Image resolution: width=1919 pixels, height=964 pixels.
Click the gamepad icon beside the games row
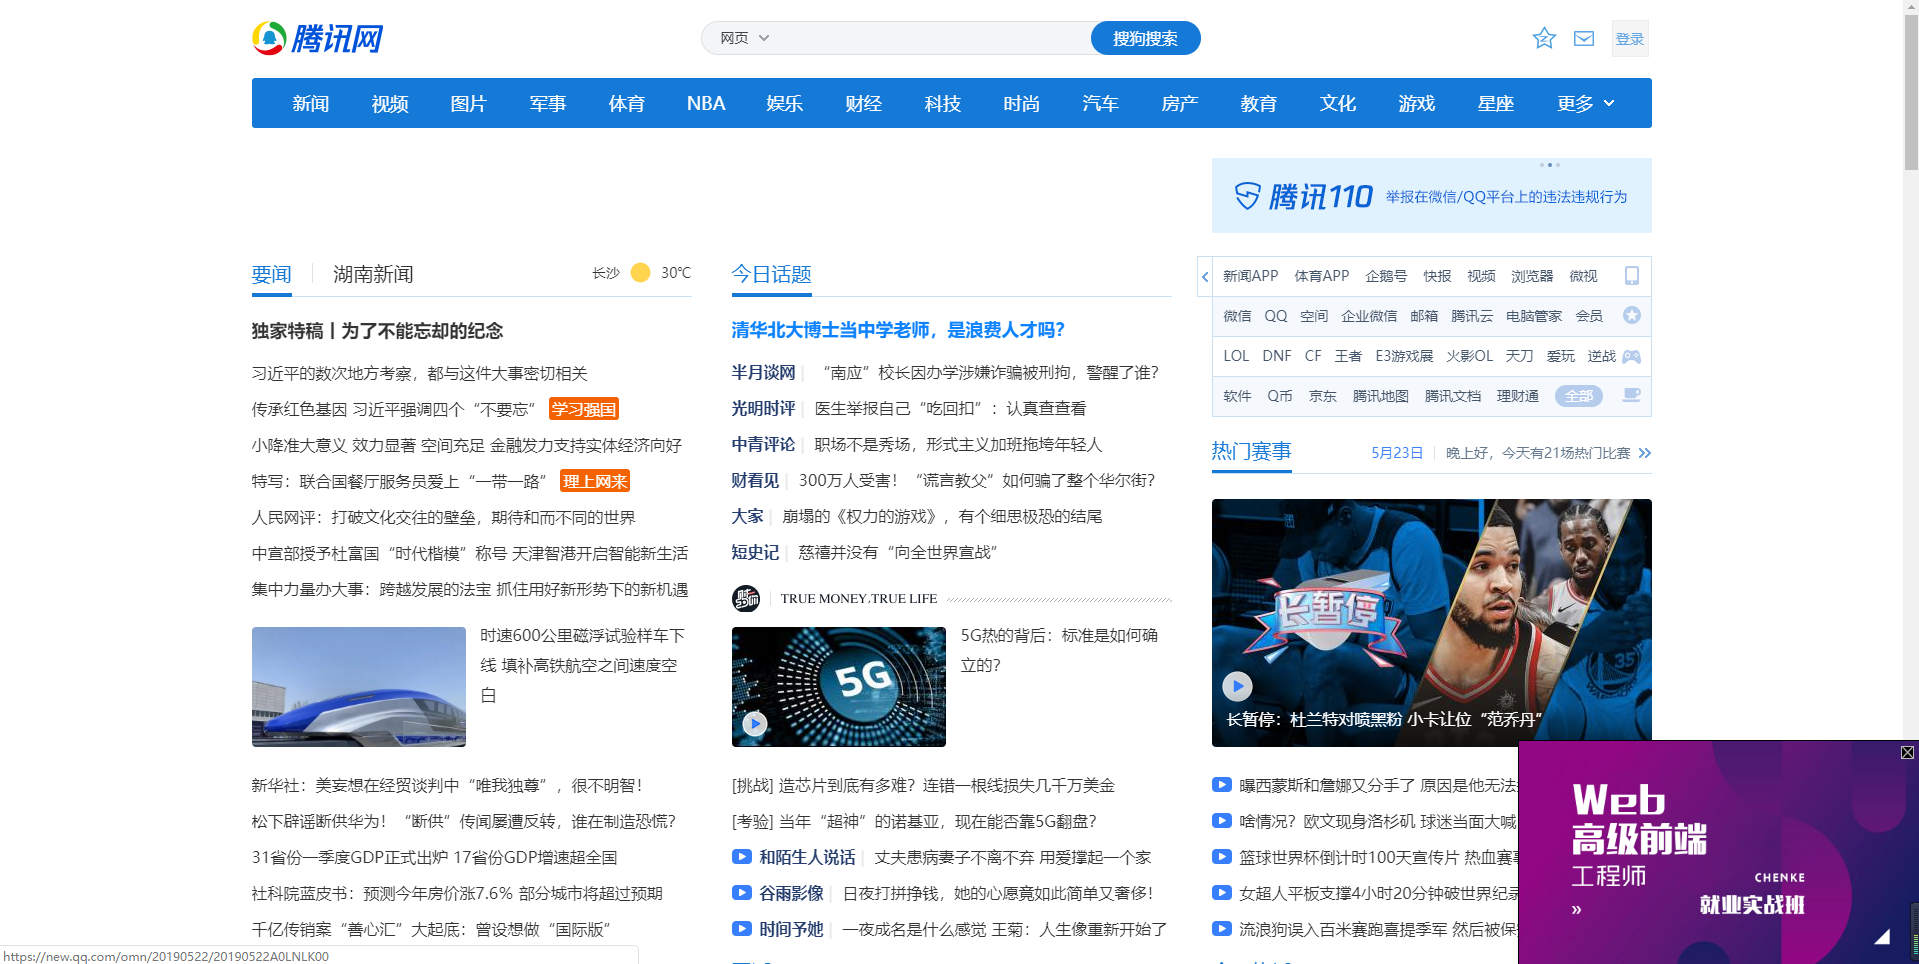click(x=1631, y=356)
